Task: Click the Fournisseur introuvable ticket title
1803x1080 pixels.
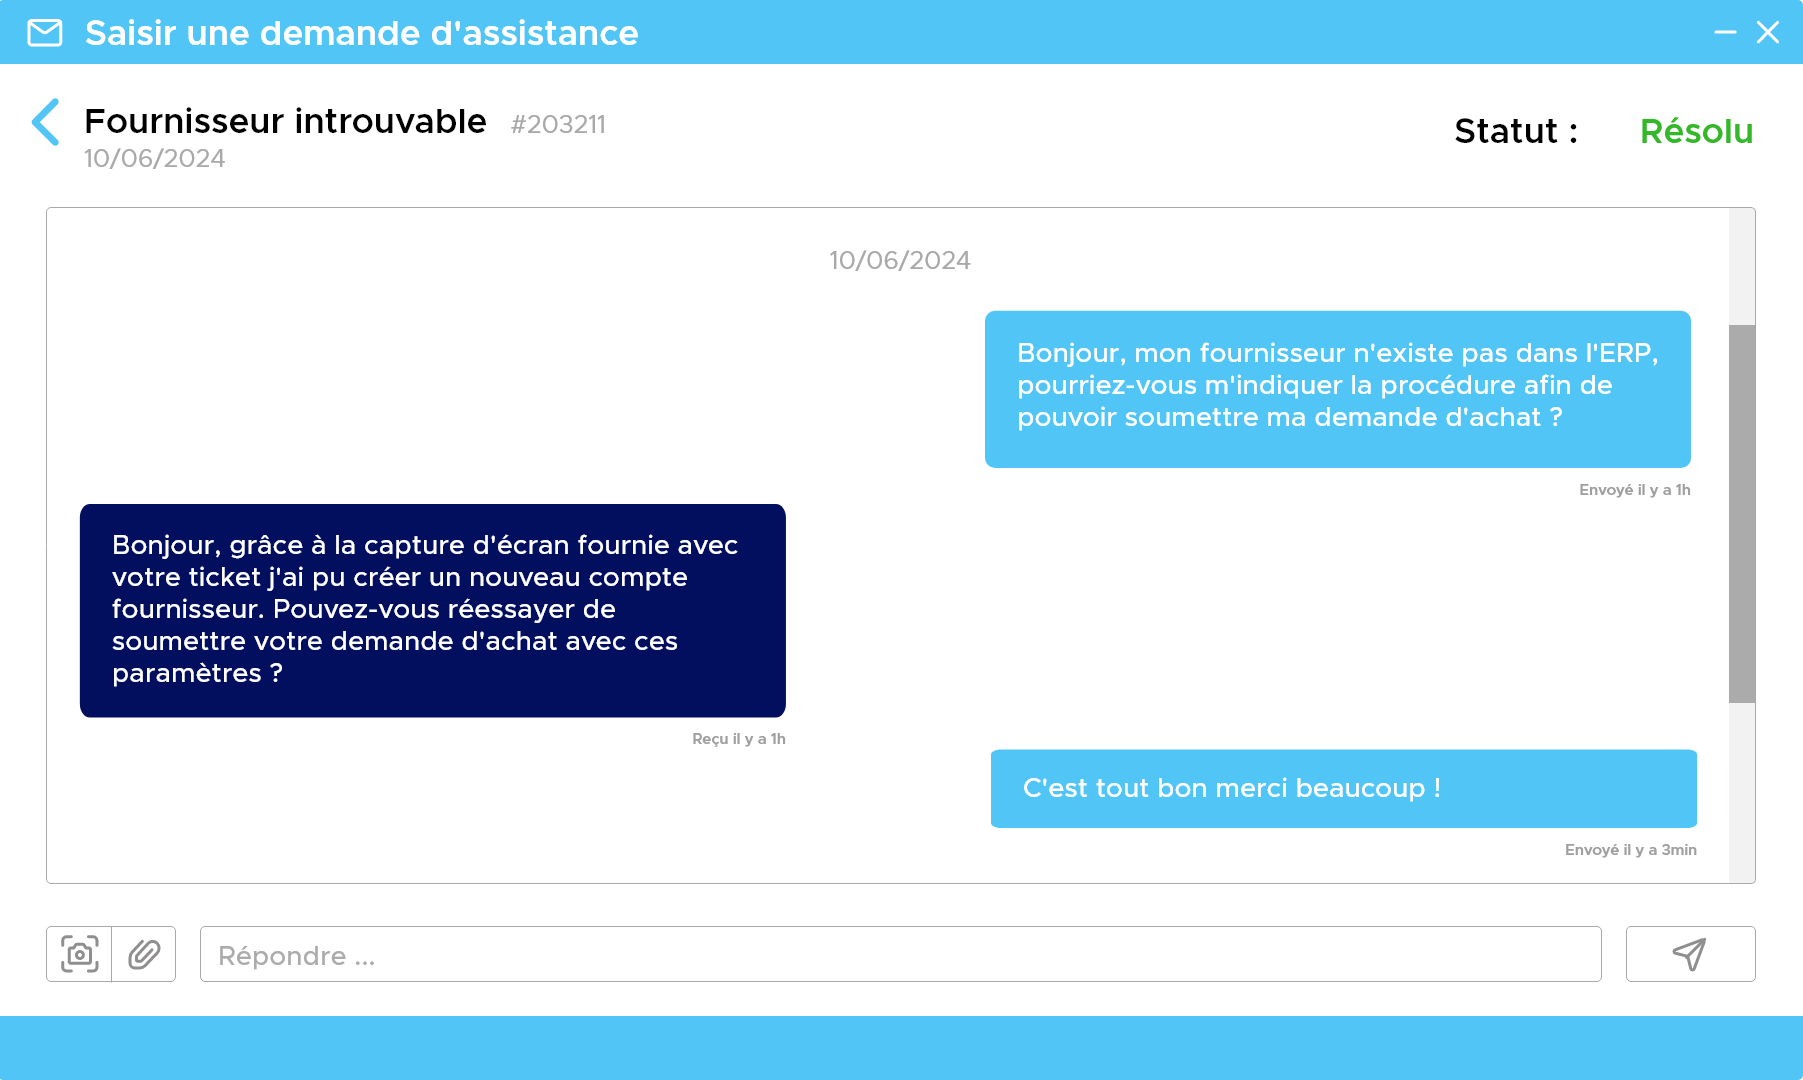Action: tap(285, 121)
